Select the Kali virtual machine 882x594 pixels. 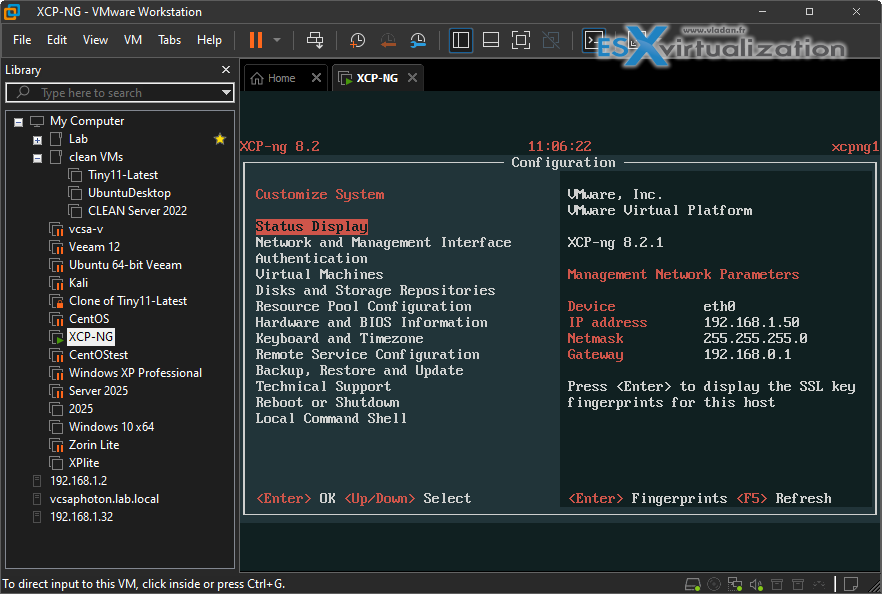(78, 283)
